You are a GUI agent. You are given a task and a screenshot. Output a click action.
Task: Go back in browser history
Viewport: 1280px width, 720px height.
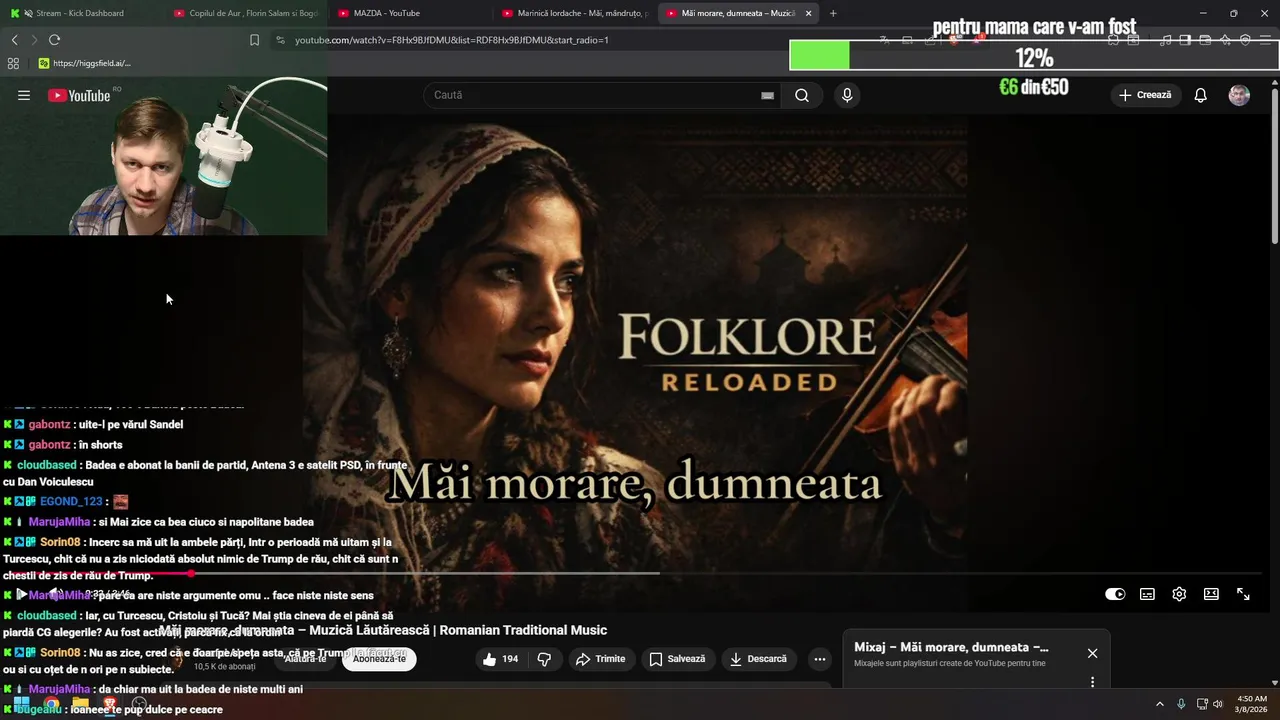coord(14,40)
